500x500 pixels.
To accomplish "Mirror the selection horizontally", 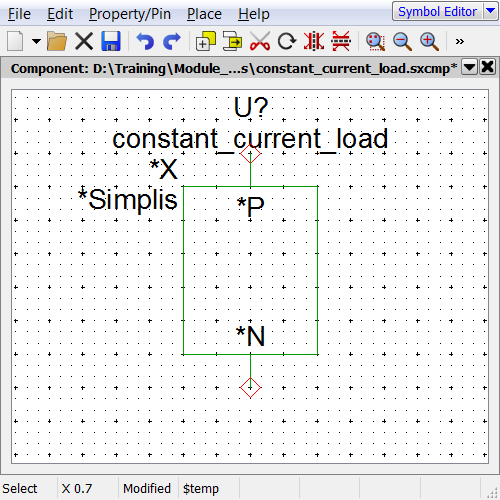I will pyautogui.click(x=314, y=41).
